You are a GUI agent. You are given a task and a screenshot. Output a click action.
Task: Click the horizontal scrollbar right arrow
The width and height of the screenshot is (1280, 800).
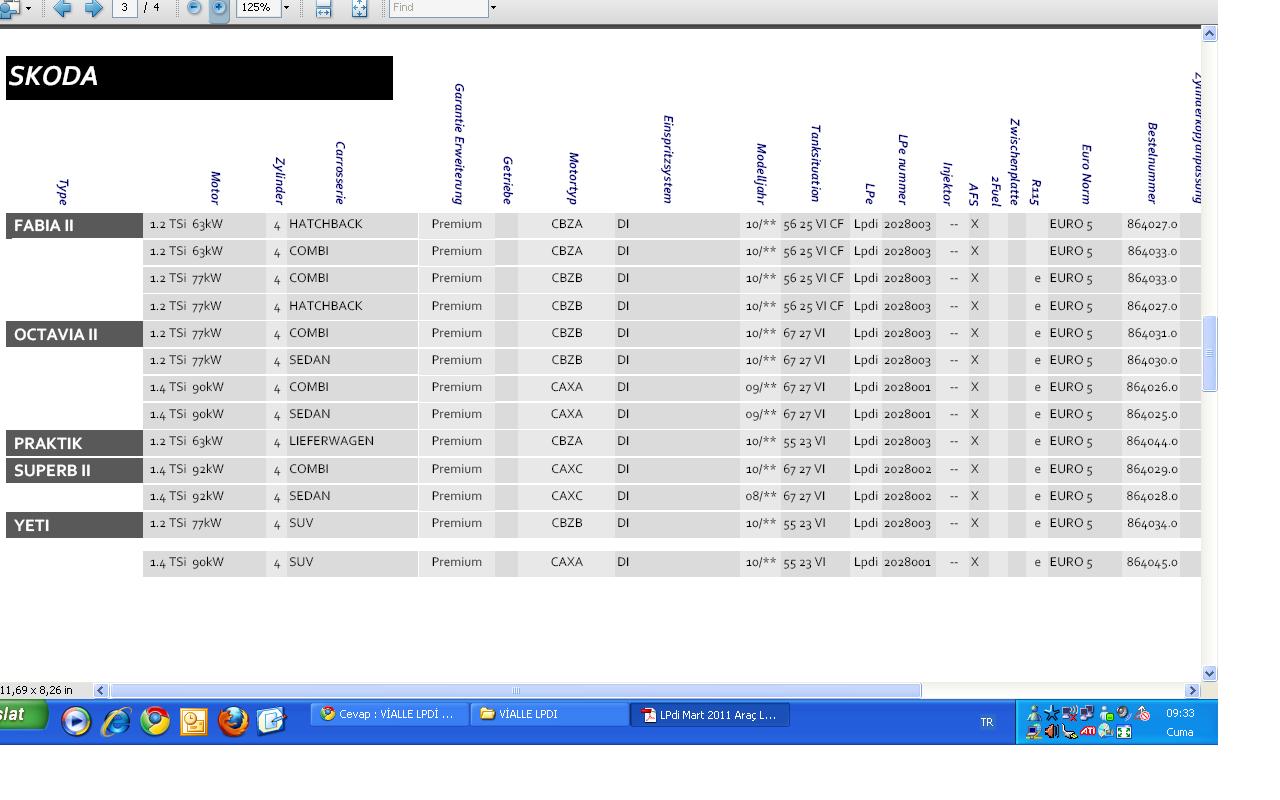[x=1192, y=690]
